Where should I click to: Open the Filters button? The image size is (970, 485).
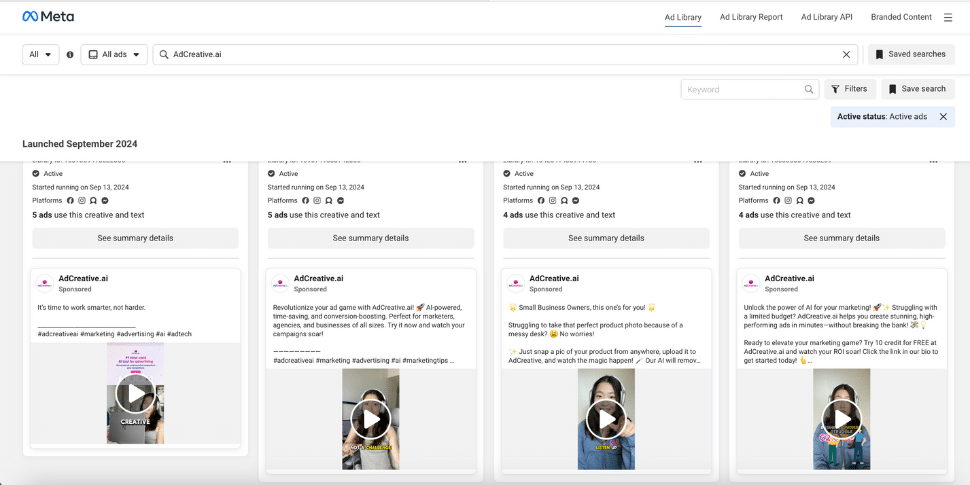click(x=850, y=89)
